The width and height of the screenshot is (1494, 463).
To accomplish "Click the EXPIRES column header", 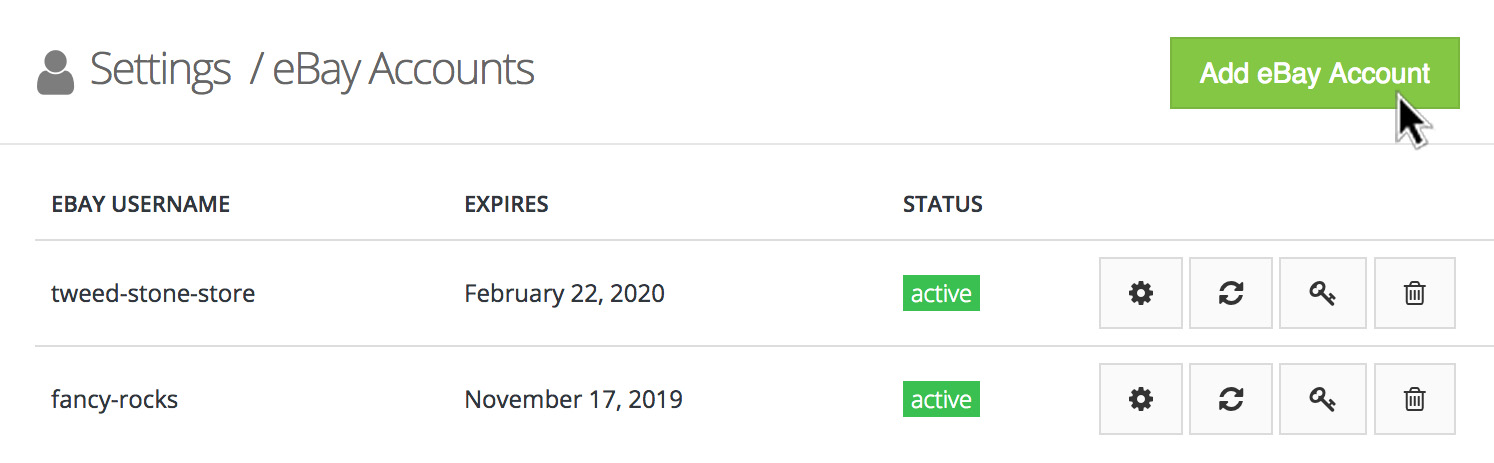I will (x=506, y=205).
